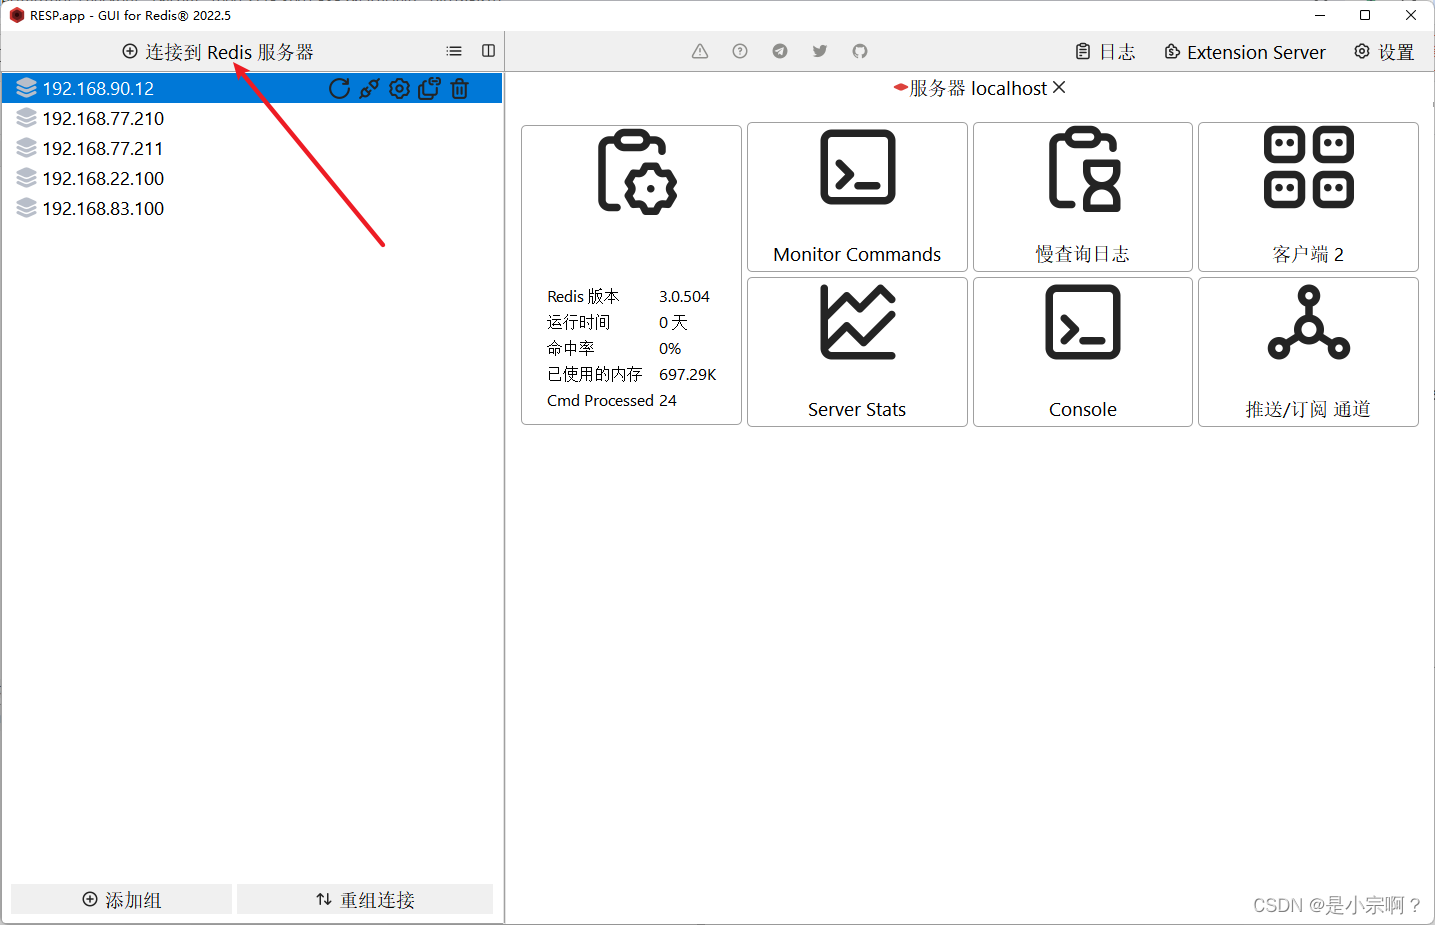
Task: Click the 重组连接 regroup connections button
Action: [365, 899]
